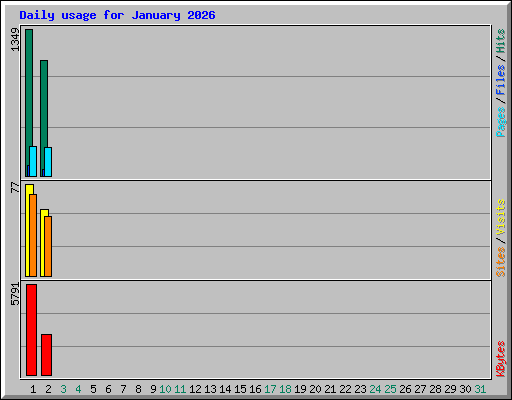The image size is (512, 400).
Task: Click the cyan Pages bar for day 1
Action: [33, 161]
